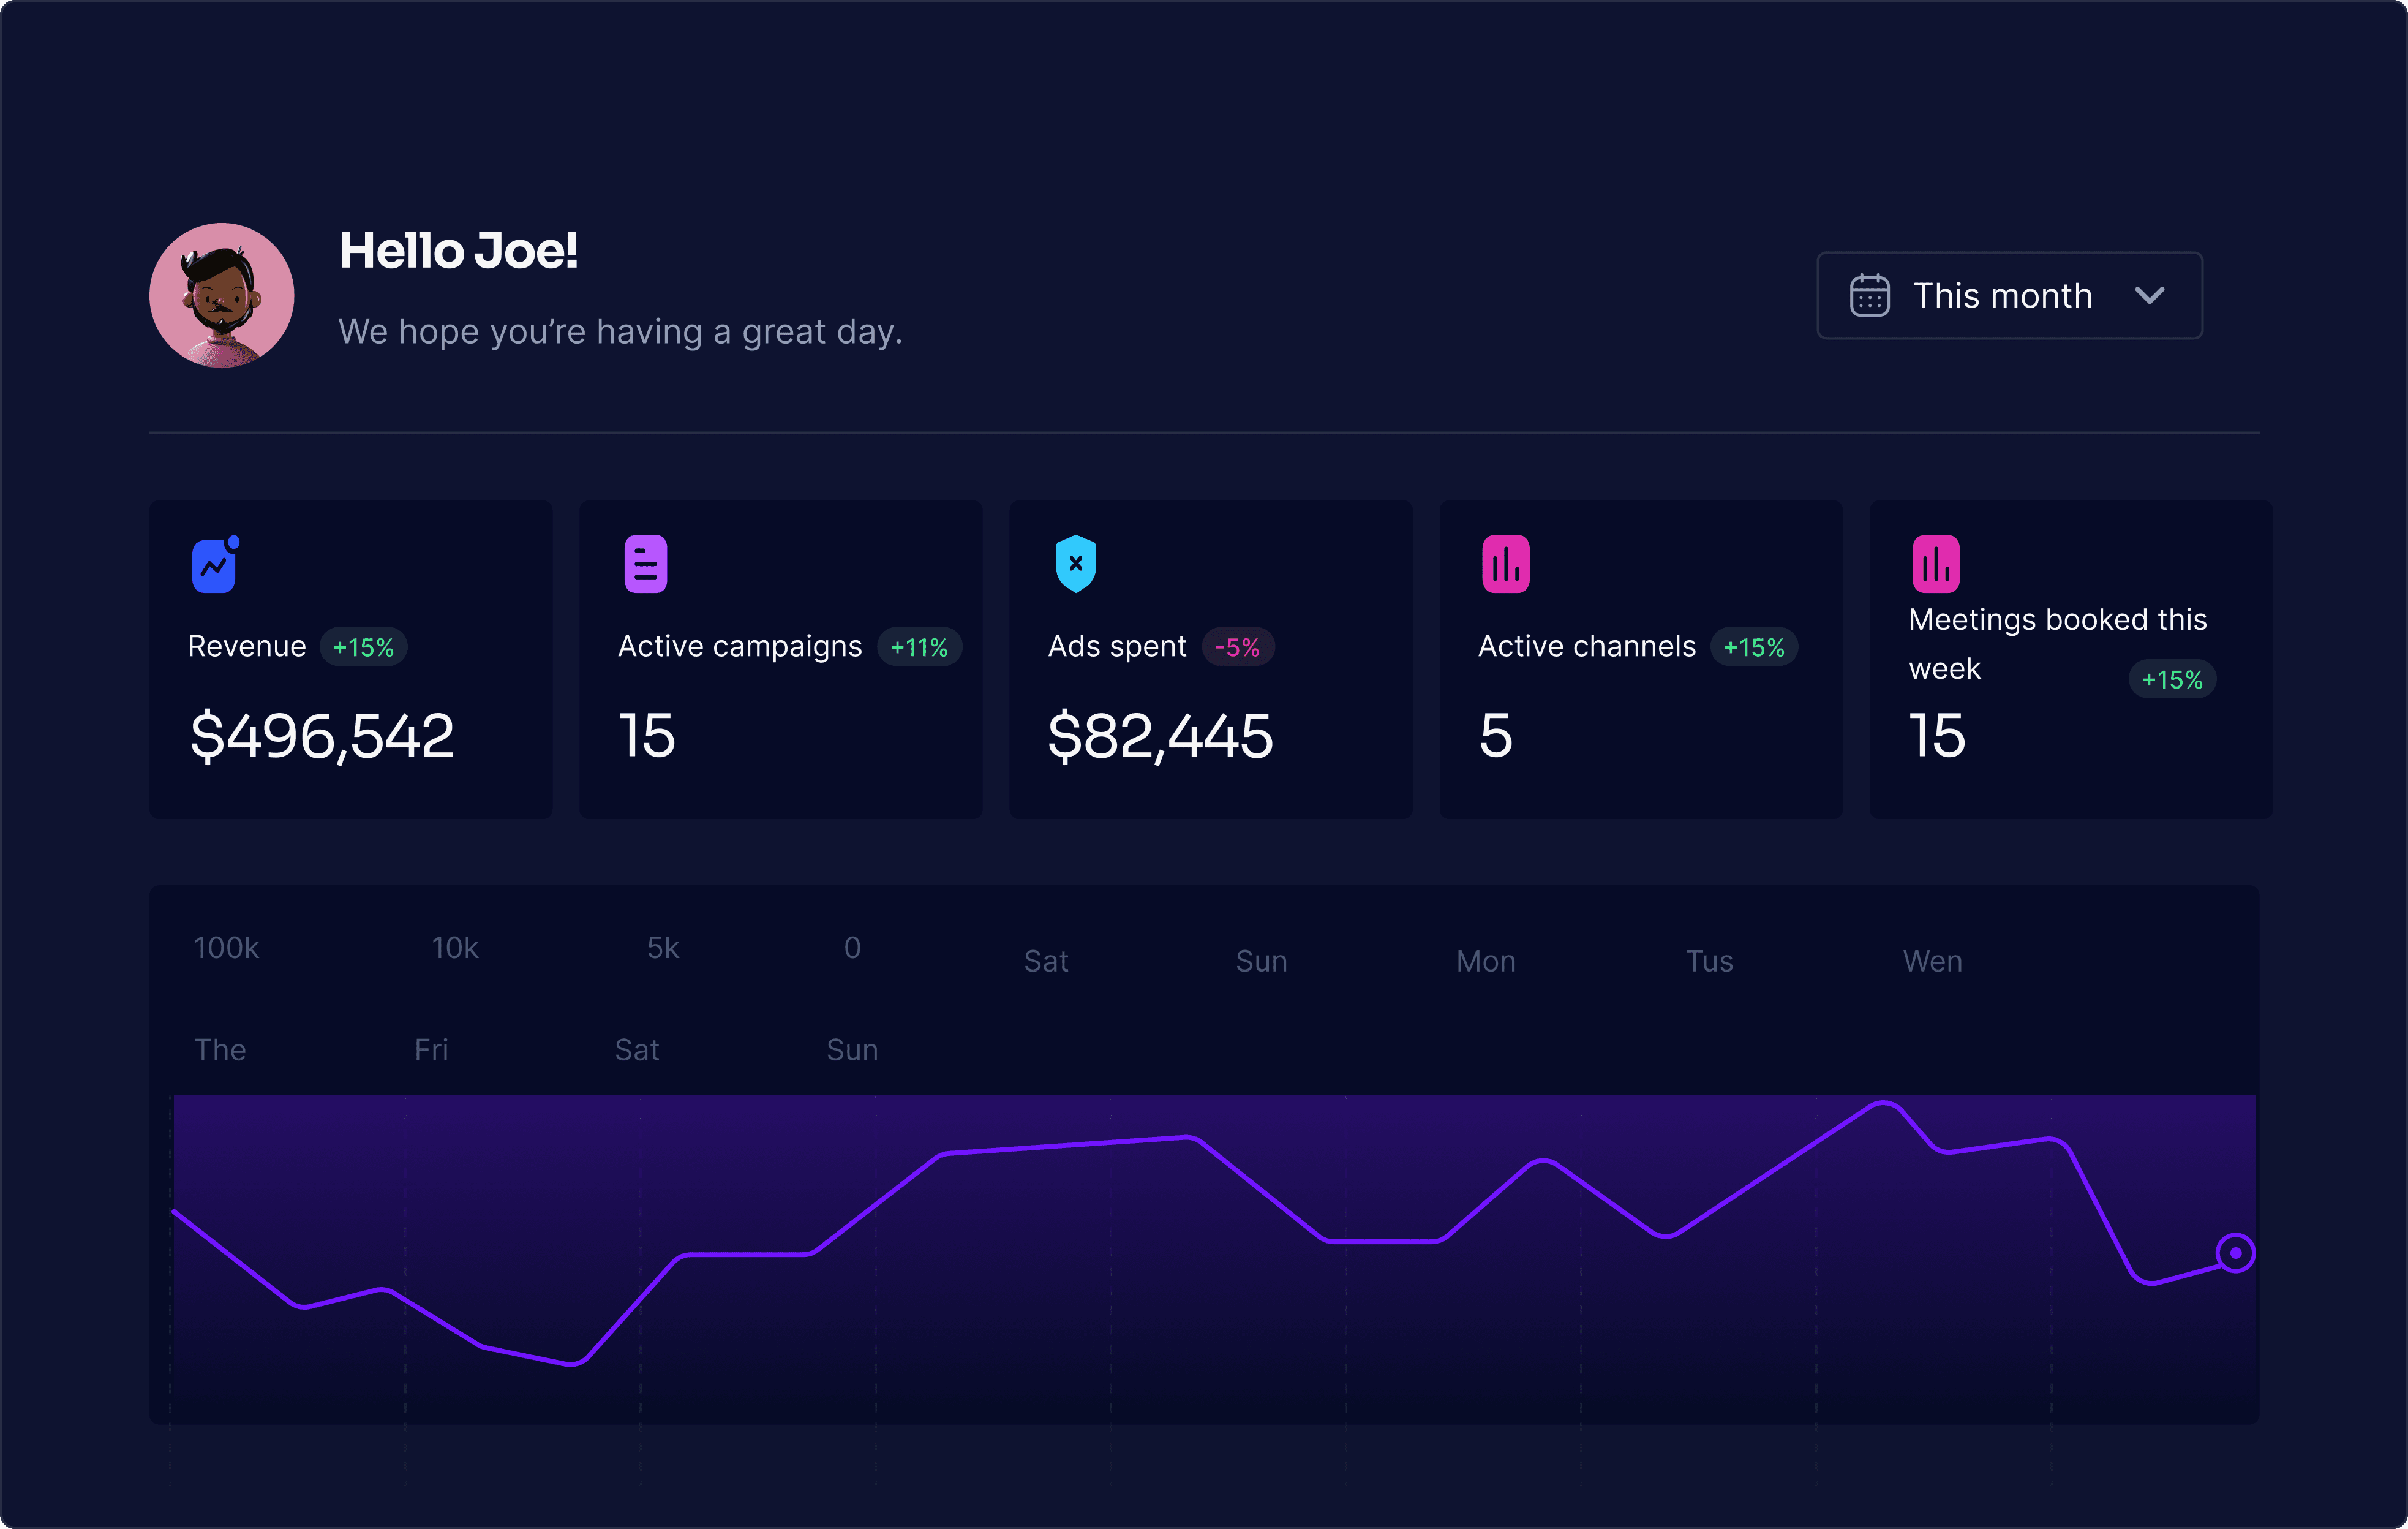Click the Sat label in lower row
The width and height of the screenshot is (2408, 1529).
(637, 1049)
